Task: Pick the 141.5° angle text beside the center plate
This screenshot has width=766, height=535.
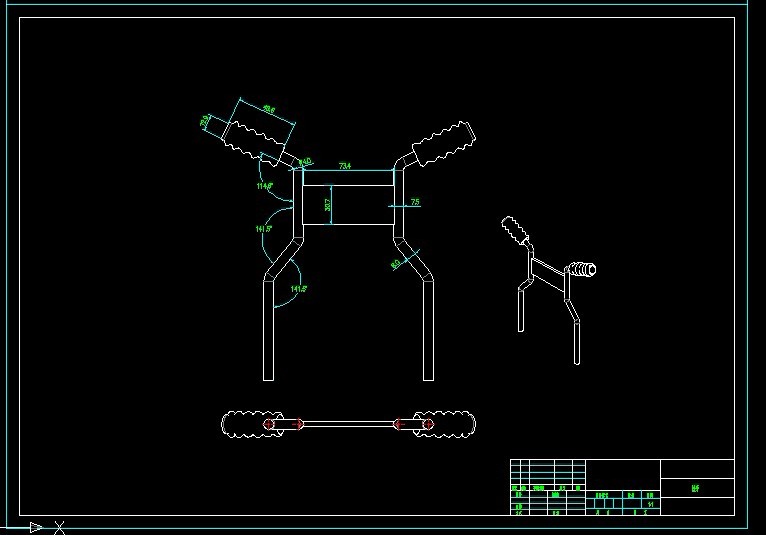Action: (264, 229)
